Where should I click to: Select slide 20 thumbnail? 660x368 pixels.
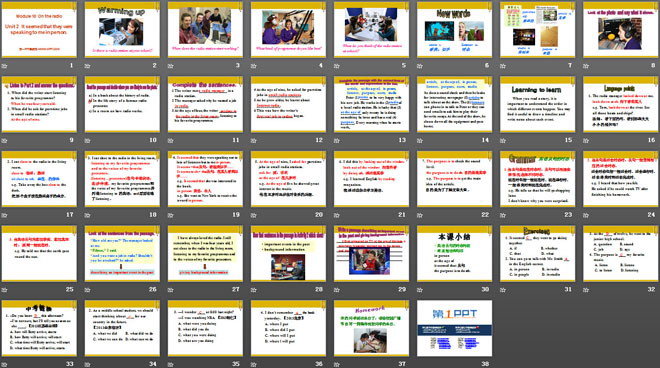coord(288,179)
